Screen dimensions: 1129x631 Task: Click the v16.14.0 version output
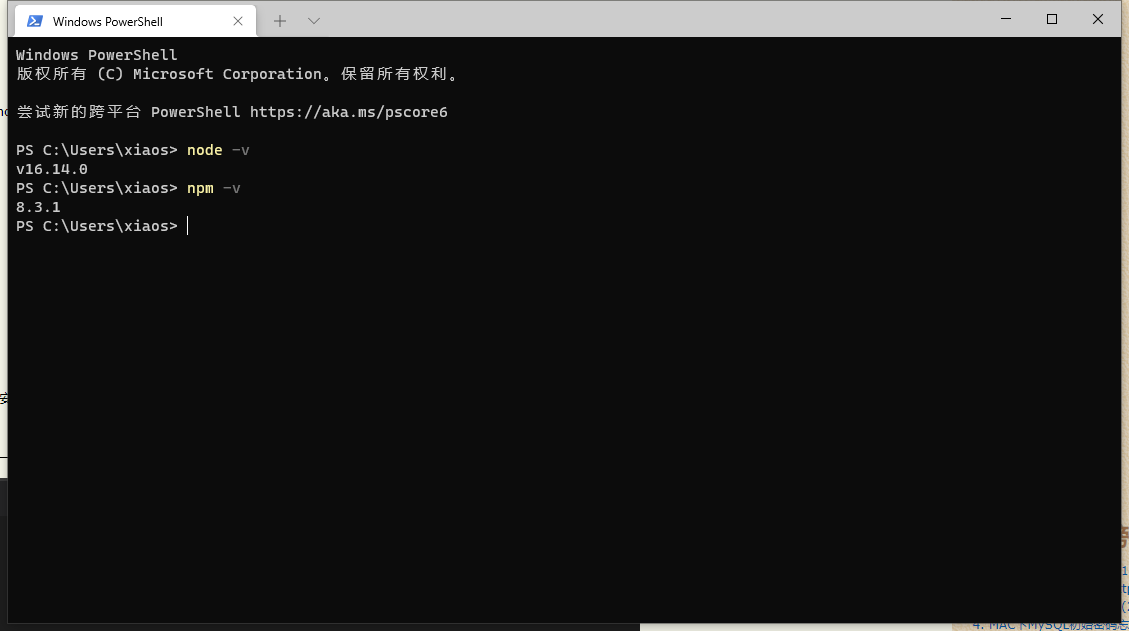52,169
